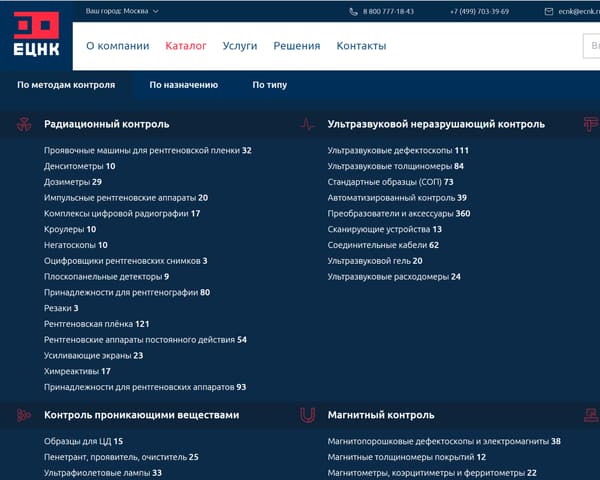Open Принадлежности для рентгенографии
This screenshot has height=480, width=600.
[127, 292]
